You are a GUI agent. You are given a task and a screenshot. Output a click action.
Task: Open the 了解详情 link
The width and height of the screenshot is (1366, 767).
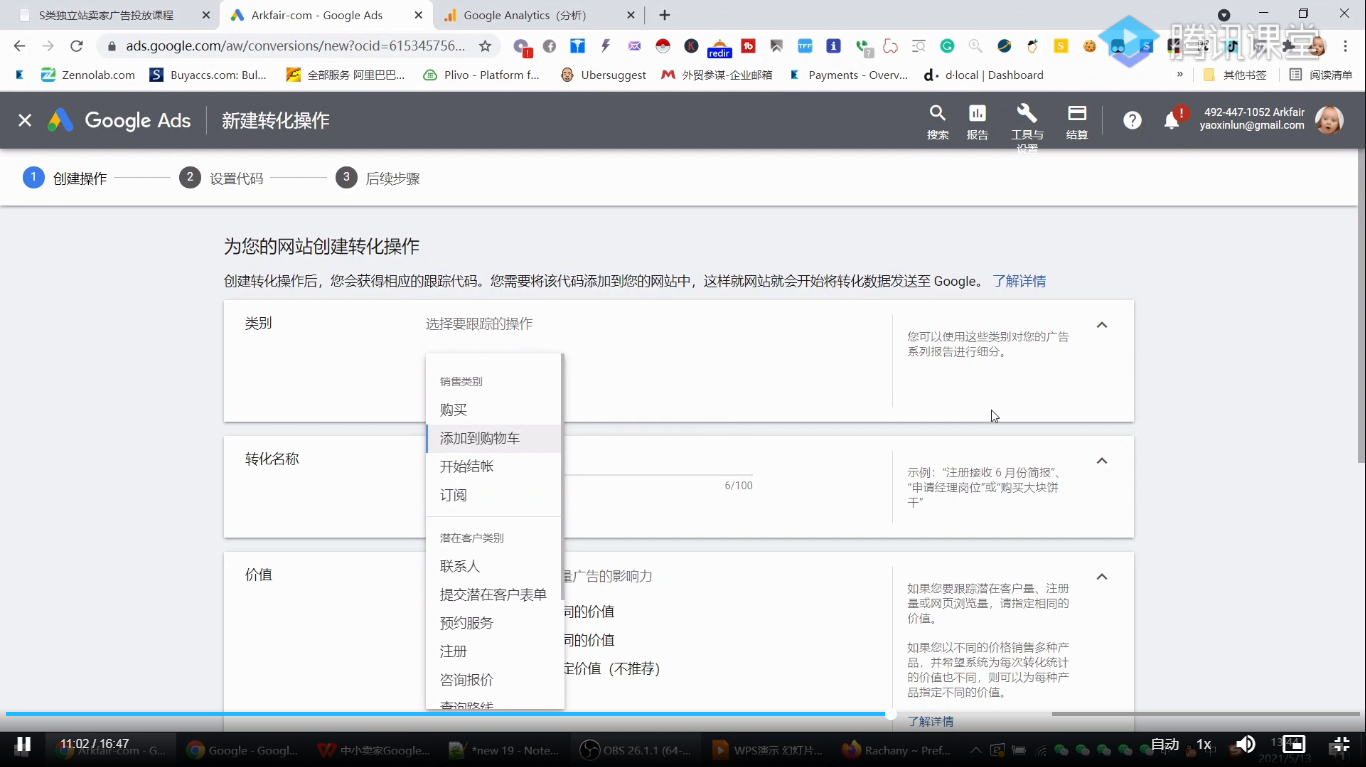pyautogui.click(x=1019, y=281)
